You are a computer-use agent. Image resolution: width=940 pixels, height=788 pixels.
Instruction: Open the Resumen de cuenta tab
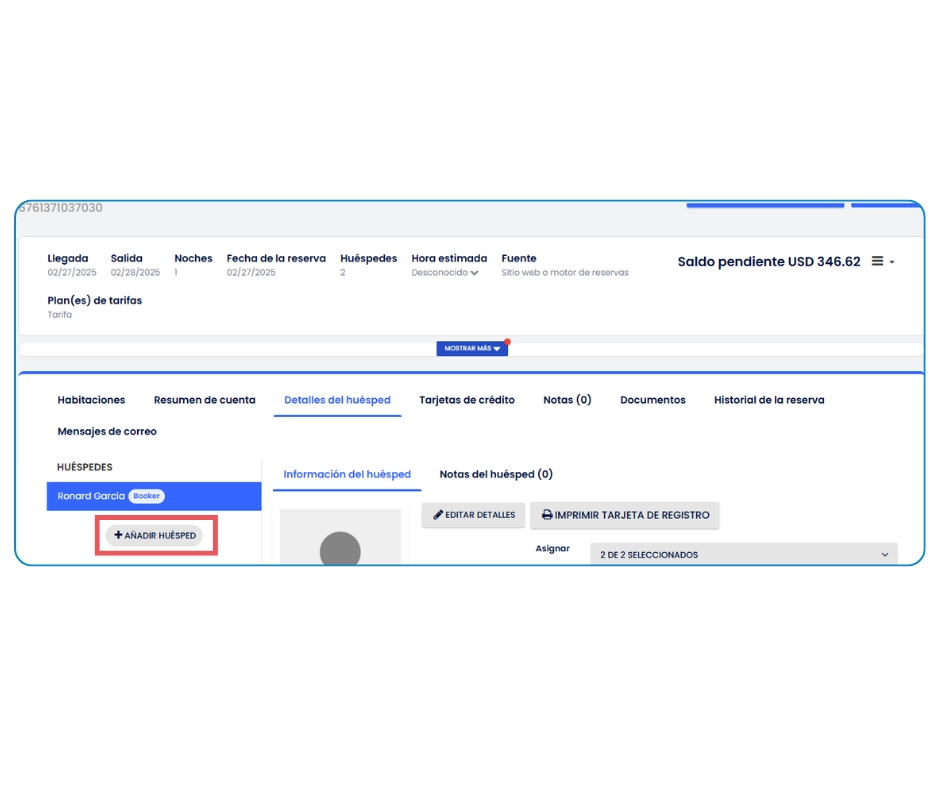click(x=204, y=400)
